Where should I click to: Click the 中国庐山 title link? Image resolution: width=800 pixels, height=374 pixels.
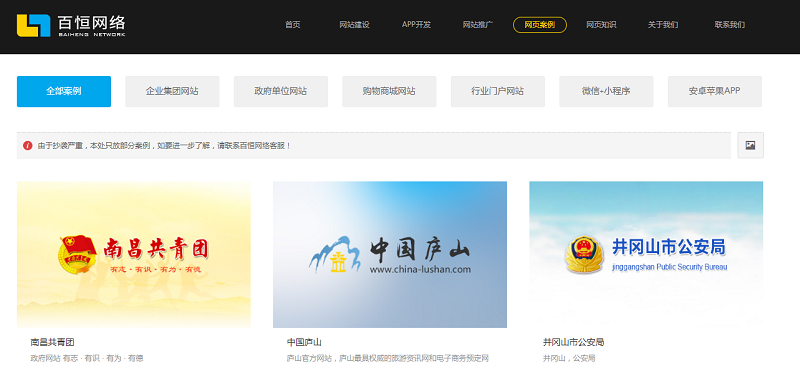[304, 342]
